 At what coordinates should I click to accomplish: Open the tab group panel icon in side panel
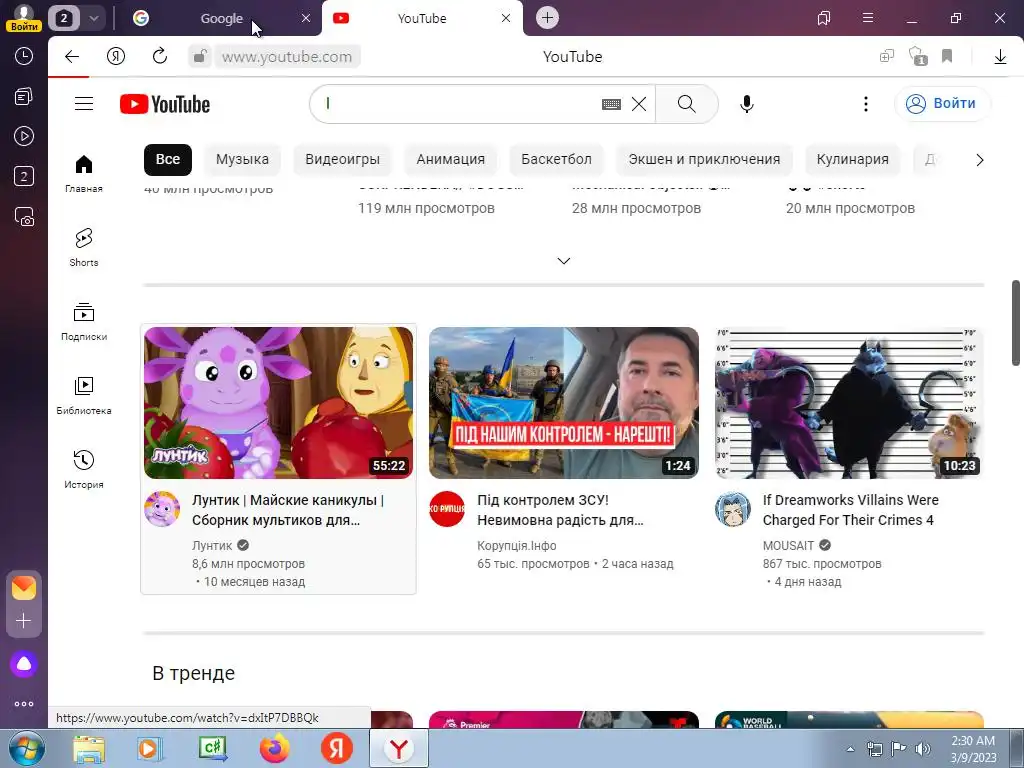point(24,176)
